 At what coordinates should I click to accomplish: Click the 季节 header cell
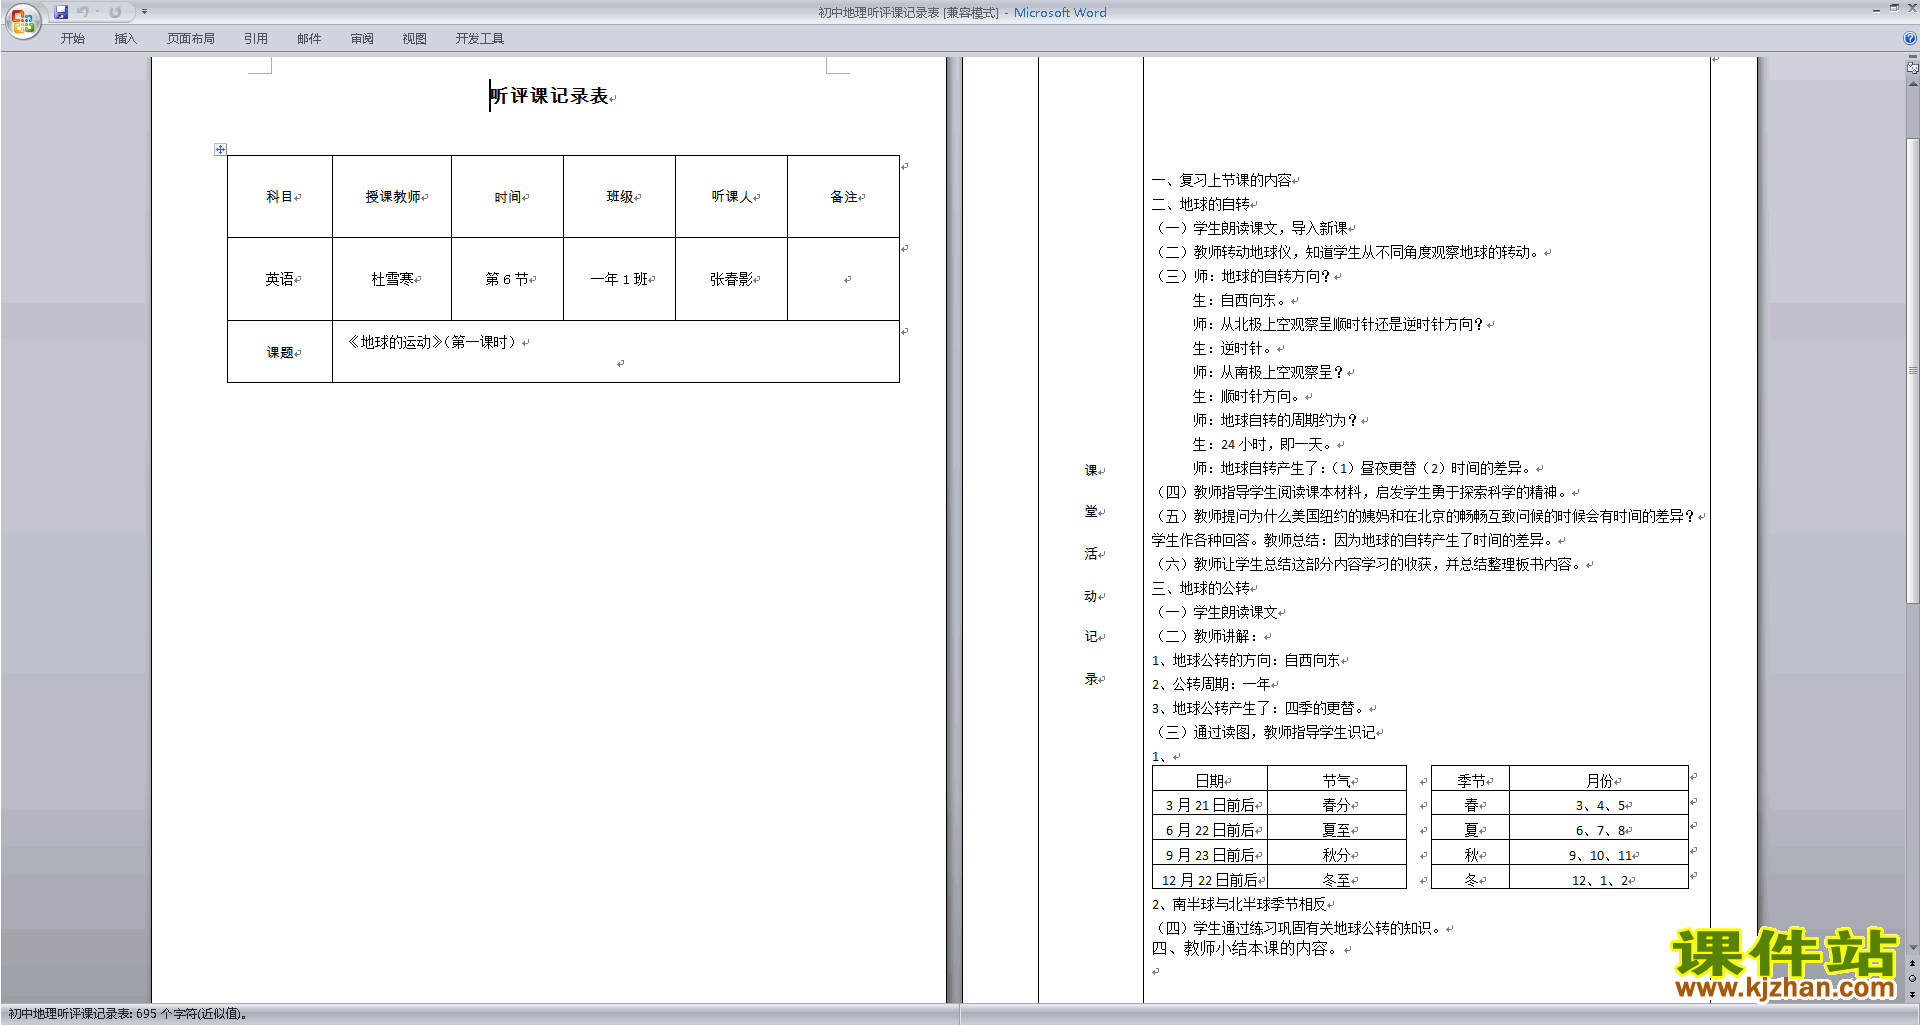click(x=1470, y=780)
